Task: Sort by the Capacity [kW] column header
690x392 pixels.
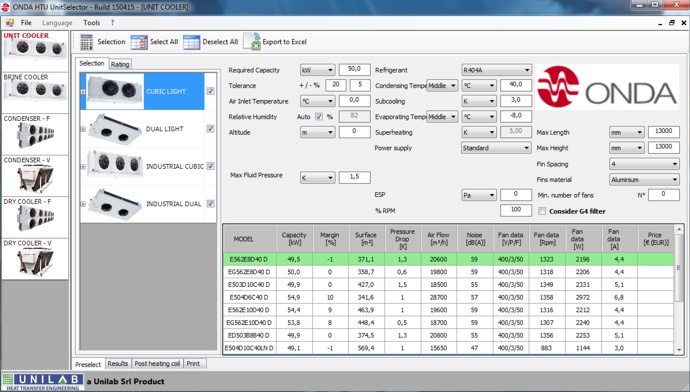Action: tap(294, 239)
